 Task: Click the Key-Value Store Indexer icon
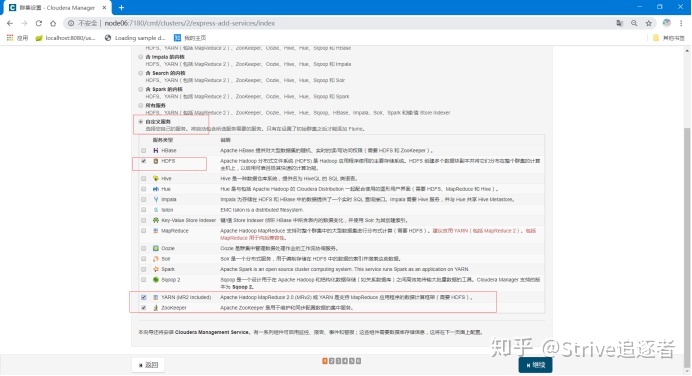(155, 220)
